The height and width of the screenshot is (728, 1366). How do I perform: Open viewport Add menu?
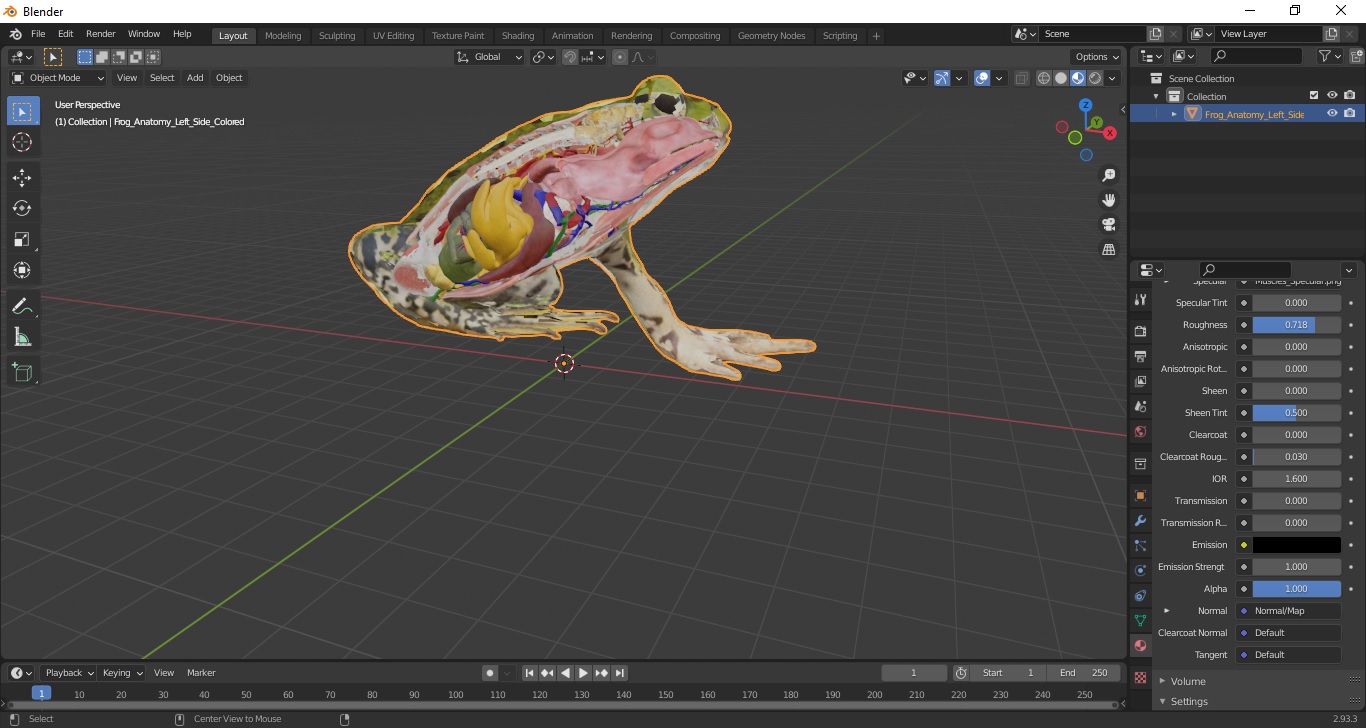tap(195, 78)
